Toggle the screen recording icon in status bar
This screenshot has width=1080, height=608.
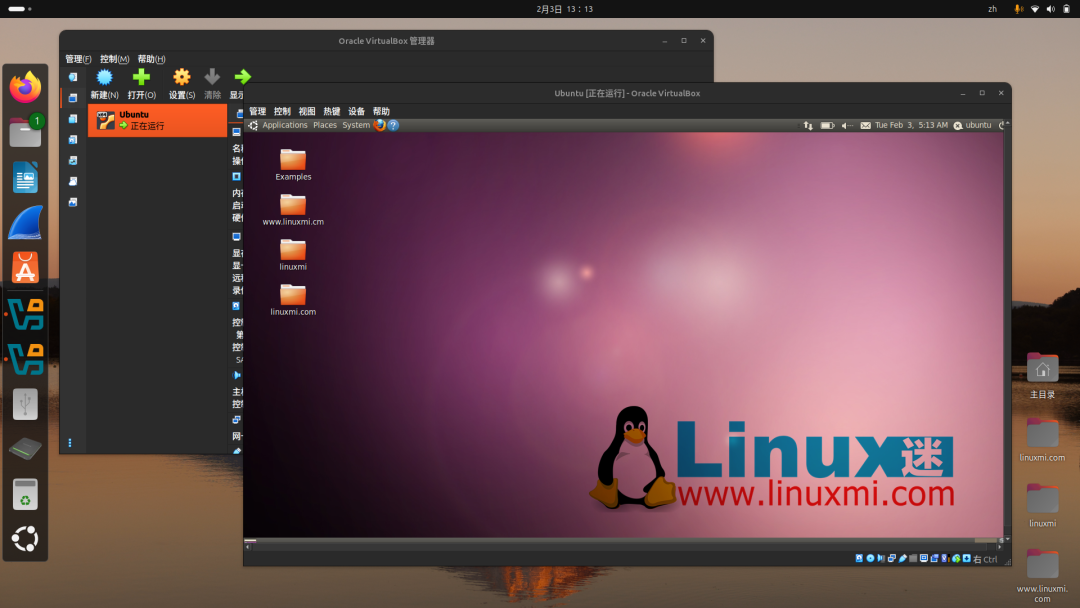pos(934,558)
